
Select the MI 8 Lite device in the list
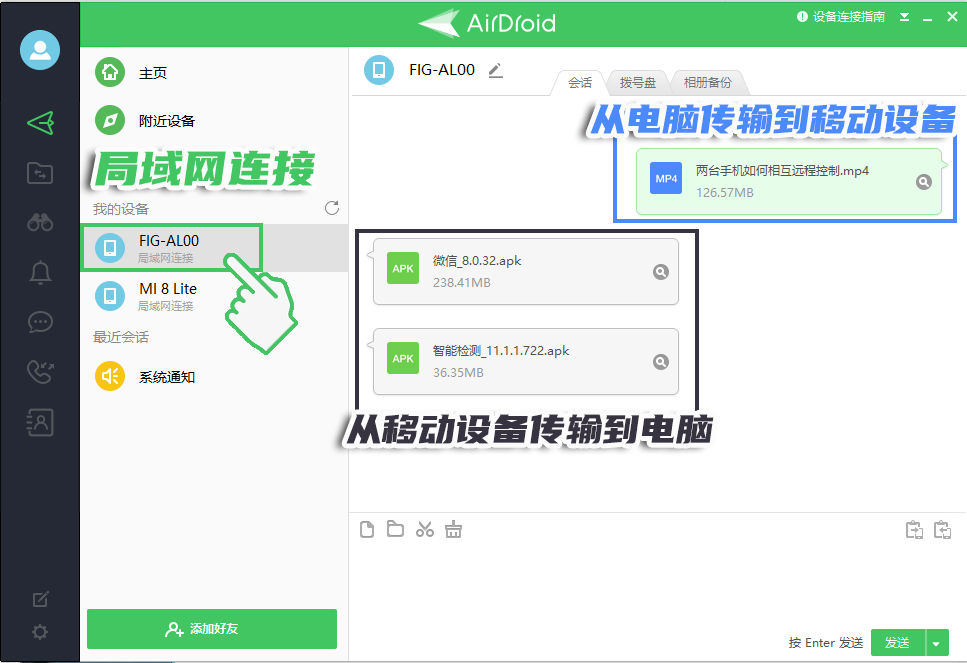[170, 296]
